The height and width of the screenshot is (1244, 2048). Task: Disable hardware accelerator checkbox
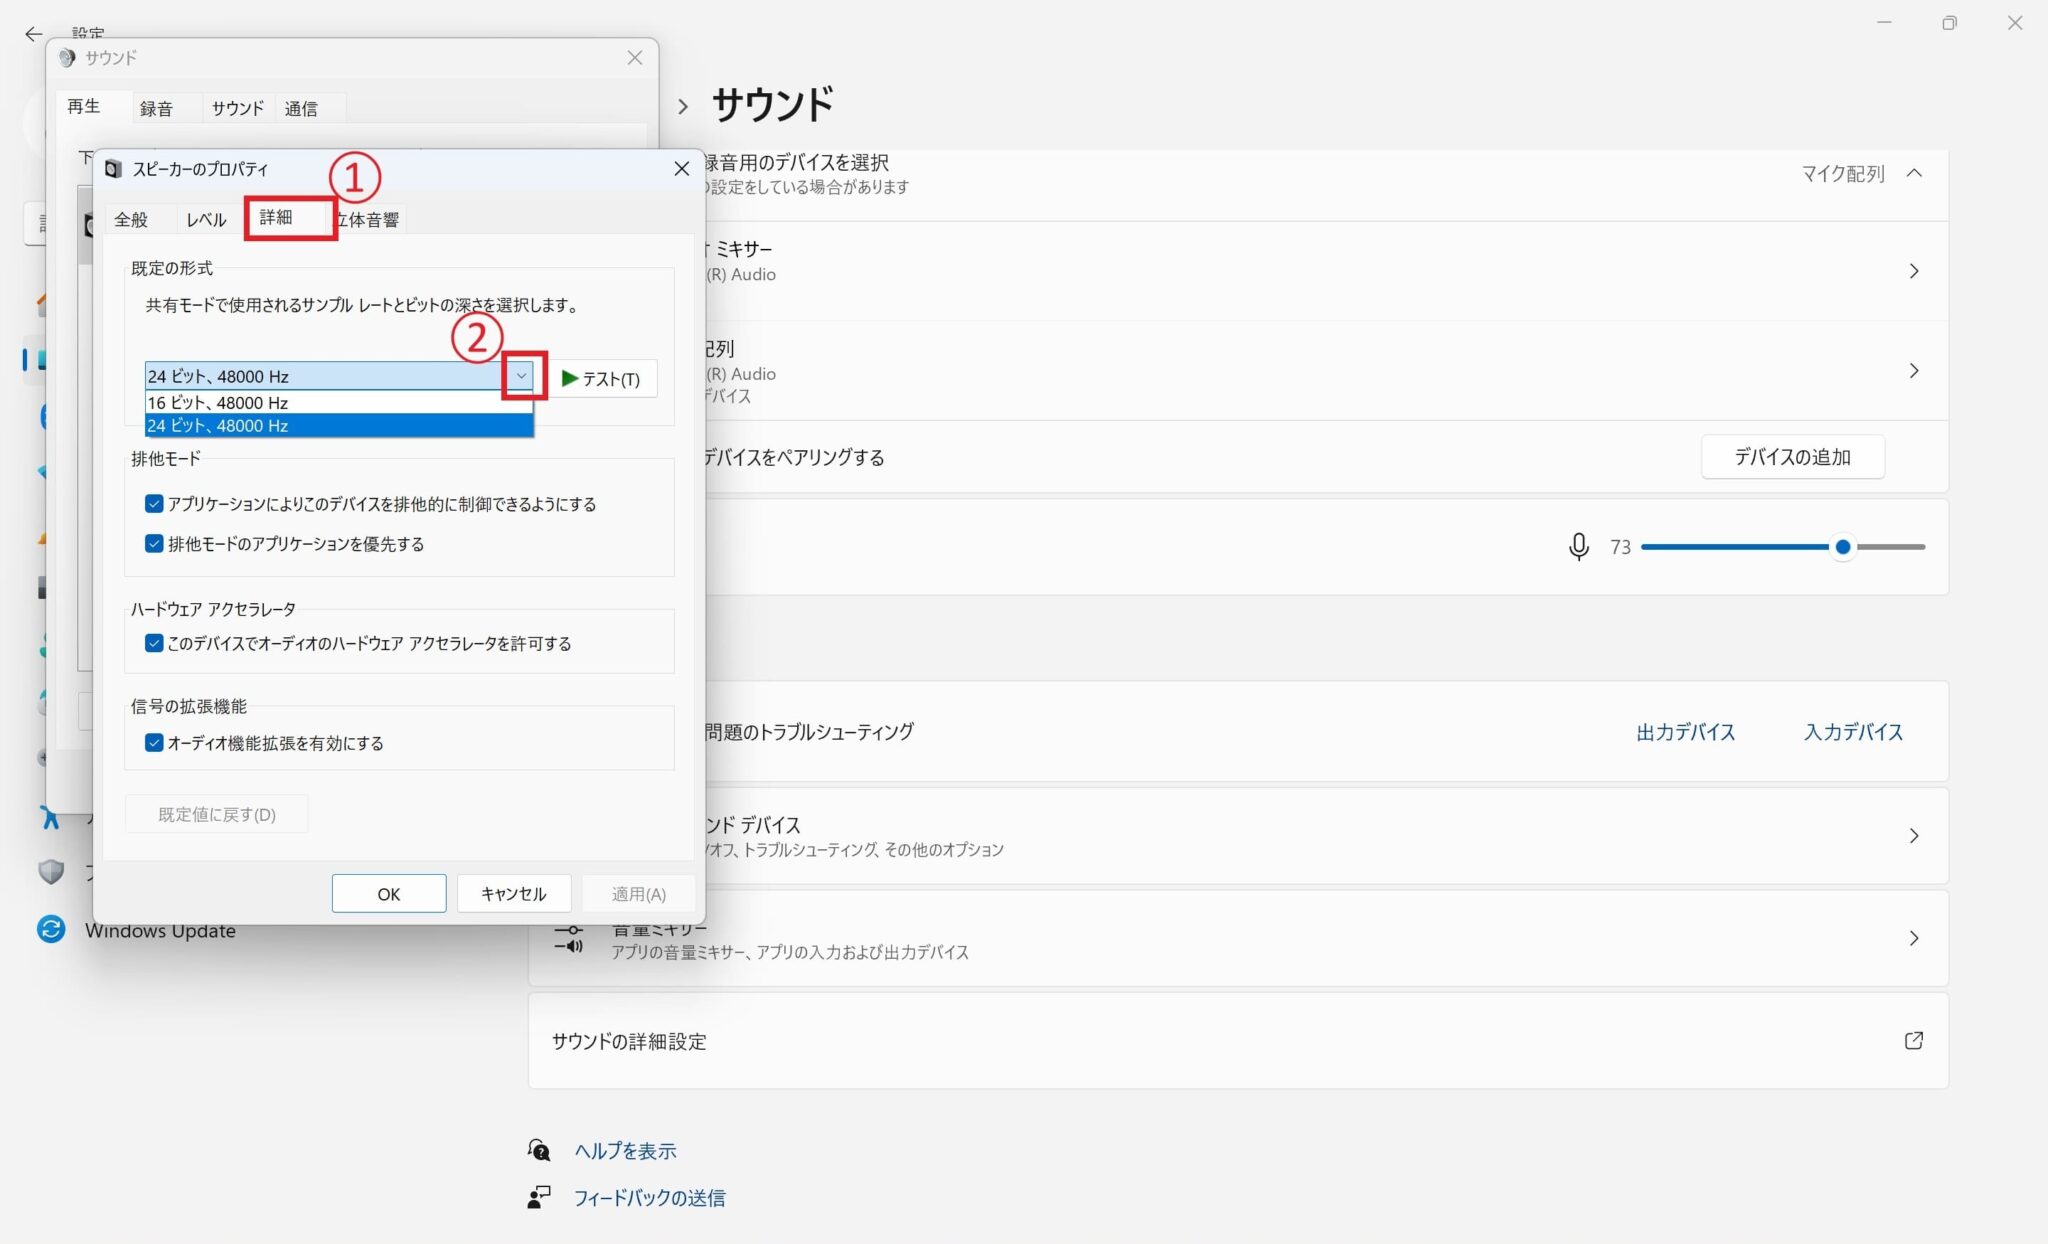pyautogui.click(x=154, y=643)
